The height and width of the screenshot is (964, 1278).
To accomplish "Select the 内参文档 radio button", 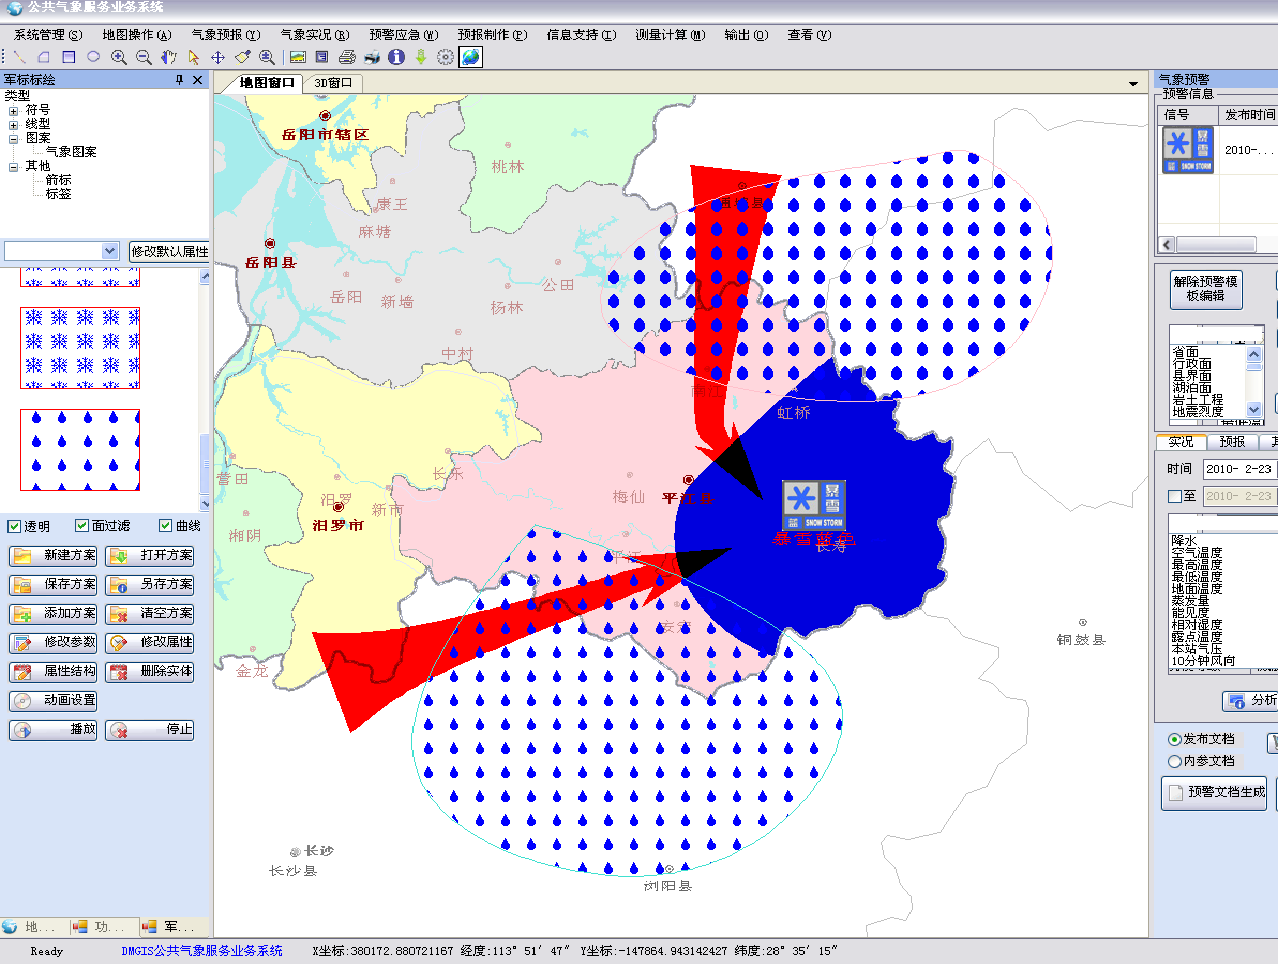I will click(1175, 761).
